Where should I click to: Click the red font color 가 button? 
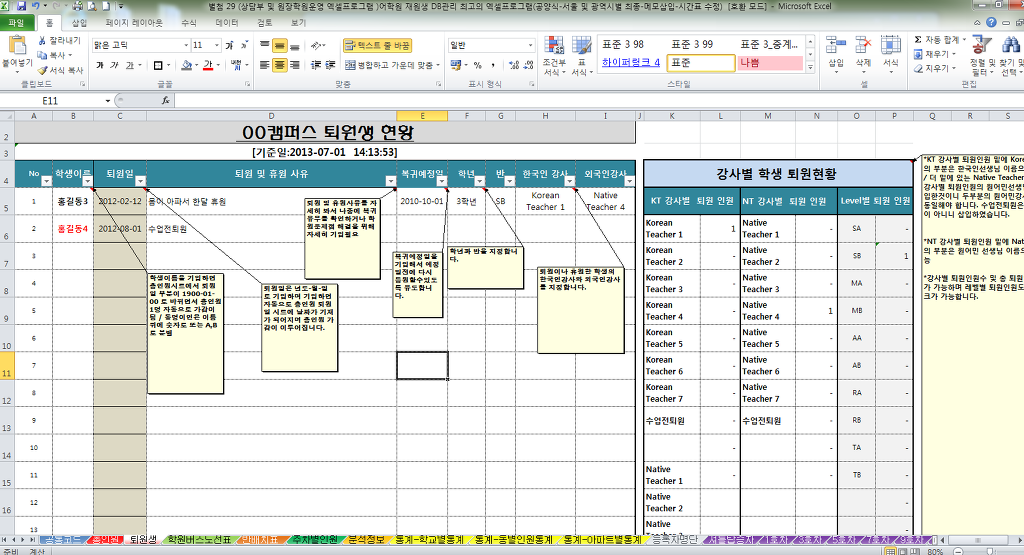pos(208,65)
